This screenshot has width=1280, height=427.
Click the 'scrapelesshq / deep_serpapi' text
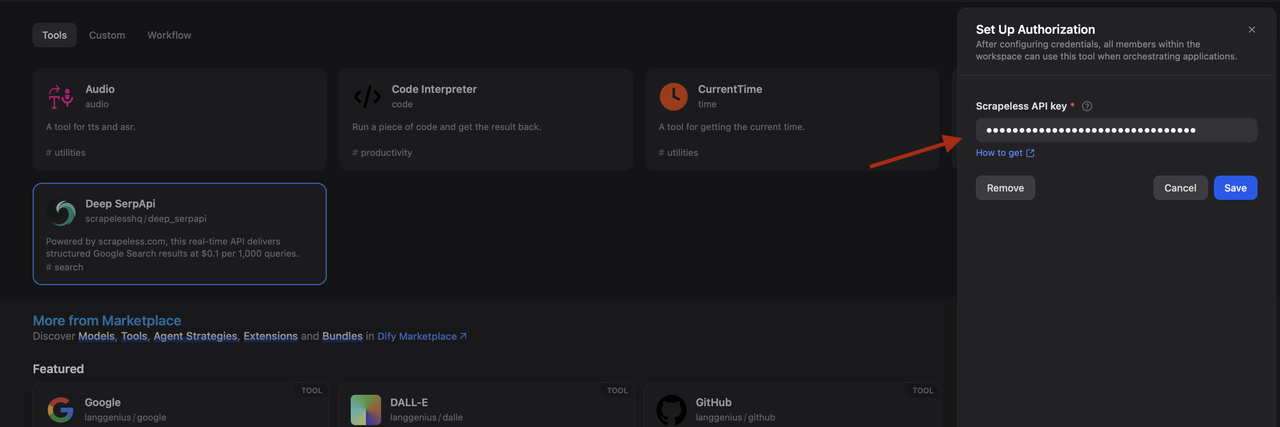point(146,218)
